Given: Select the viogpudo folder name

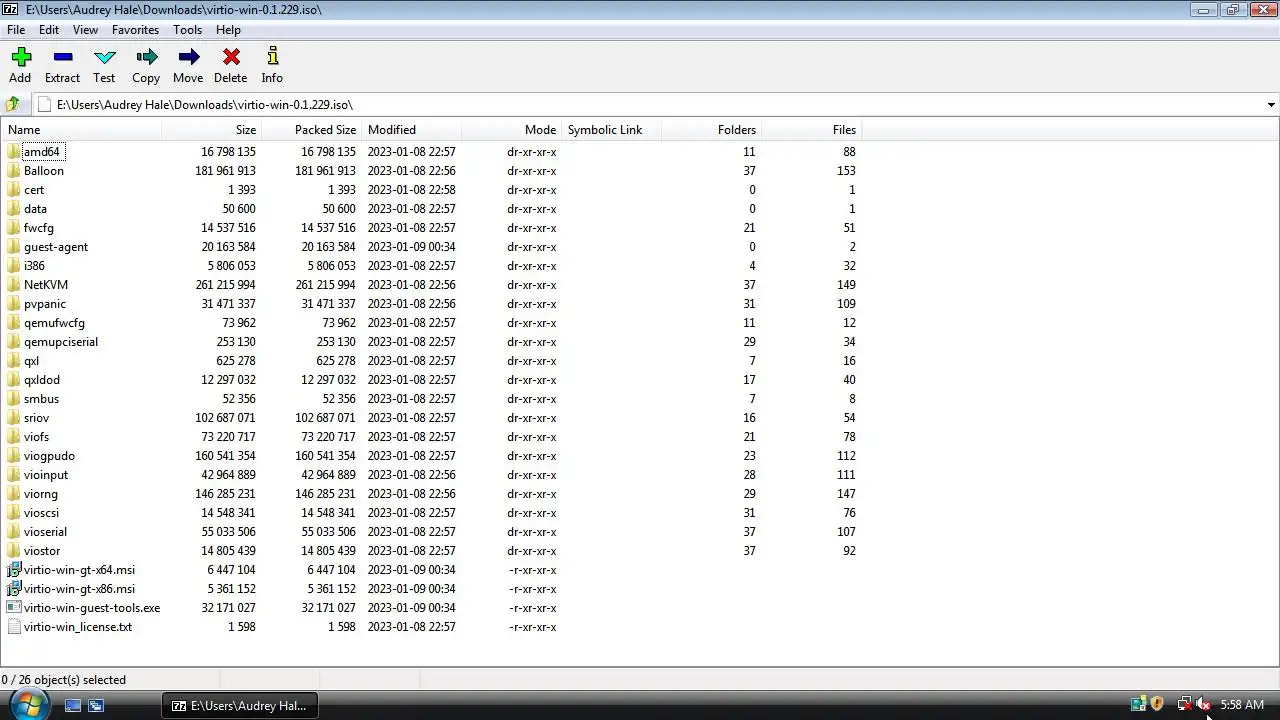Looking at the screenshot, I should click(x=49, y=456).
